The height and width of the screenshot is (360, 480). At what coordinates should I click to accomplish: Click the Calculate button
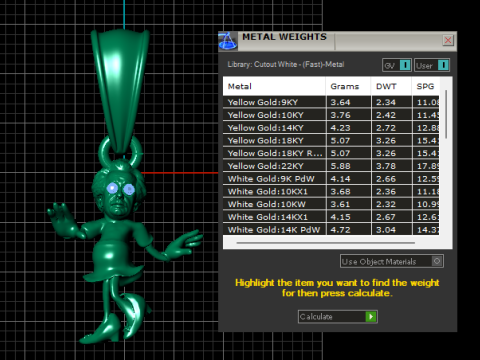337,317
